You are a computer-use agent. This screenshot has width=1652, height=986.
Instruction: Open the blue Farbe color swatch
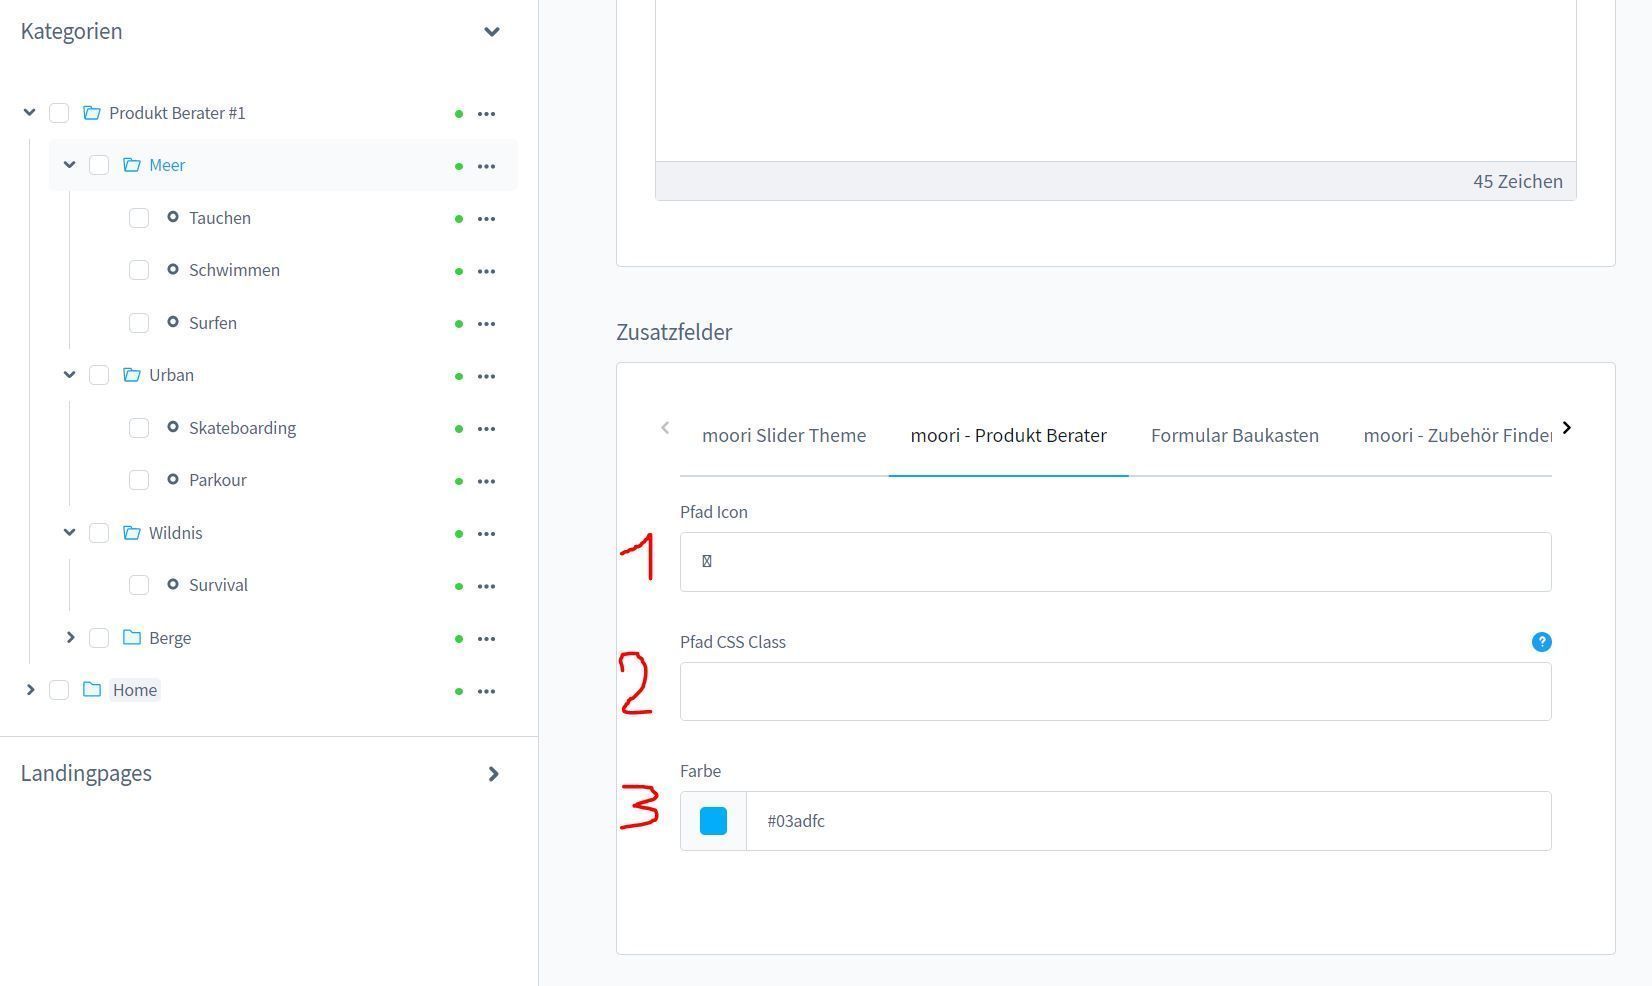(x=713, y=821)
